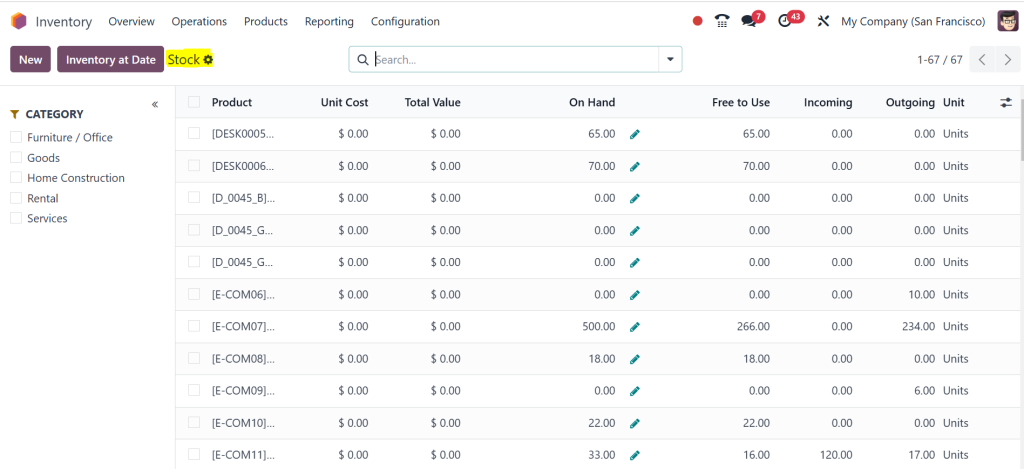This screenshot has height=469, width=1024.
Task: Edit On Hand quantity for E-COM07
Action: tap(635, 327)
